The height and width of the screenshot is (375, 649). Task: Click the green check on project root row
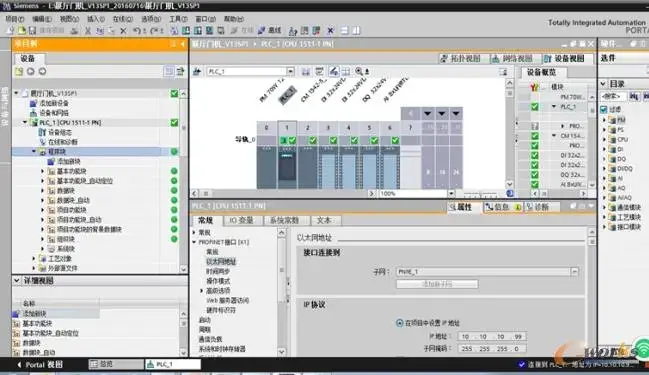174,94
